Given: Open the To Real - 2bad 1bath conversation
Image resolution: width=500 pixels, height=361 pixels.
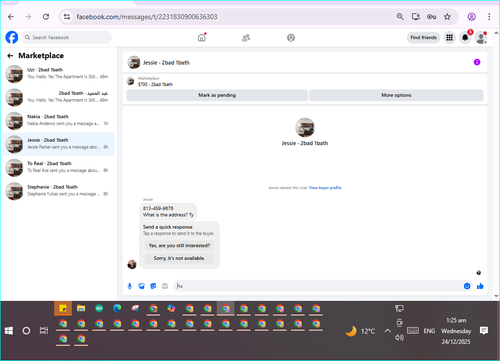Looking at the screenshot, I should point(59,167).
